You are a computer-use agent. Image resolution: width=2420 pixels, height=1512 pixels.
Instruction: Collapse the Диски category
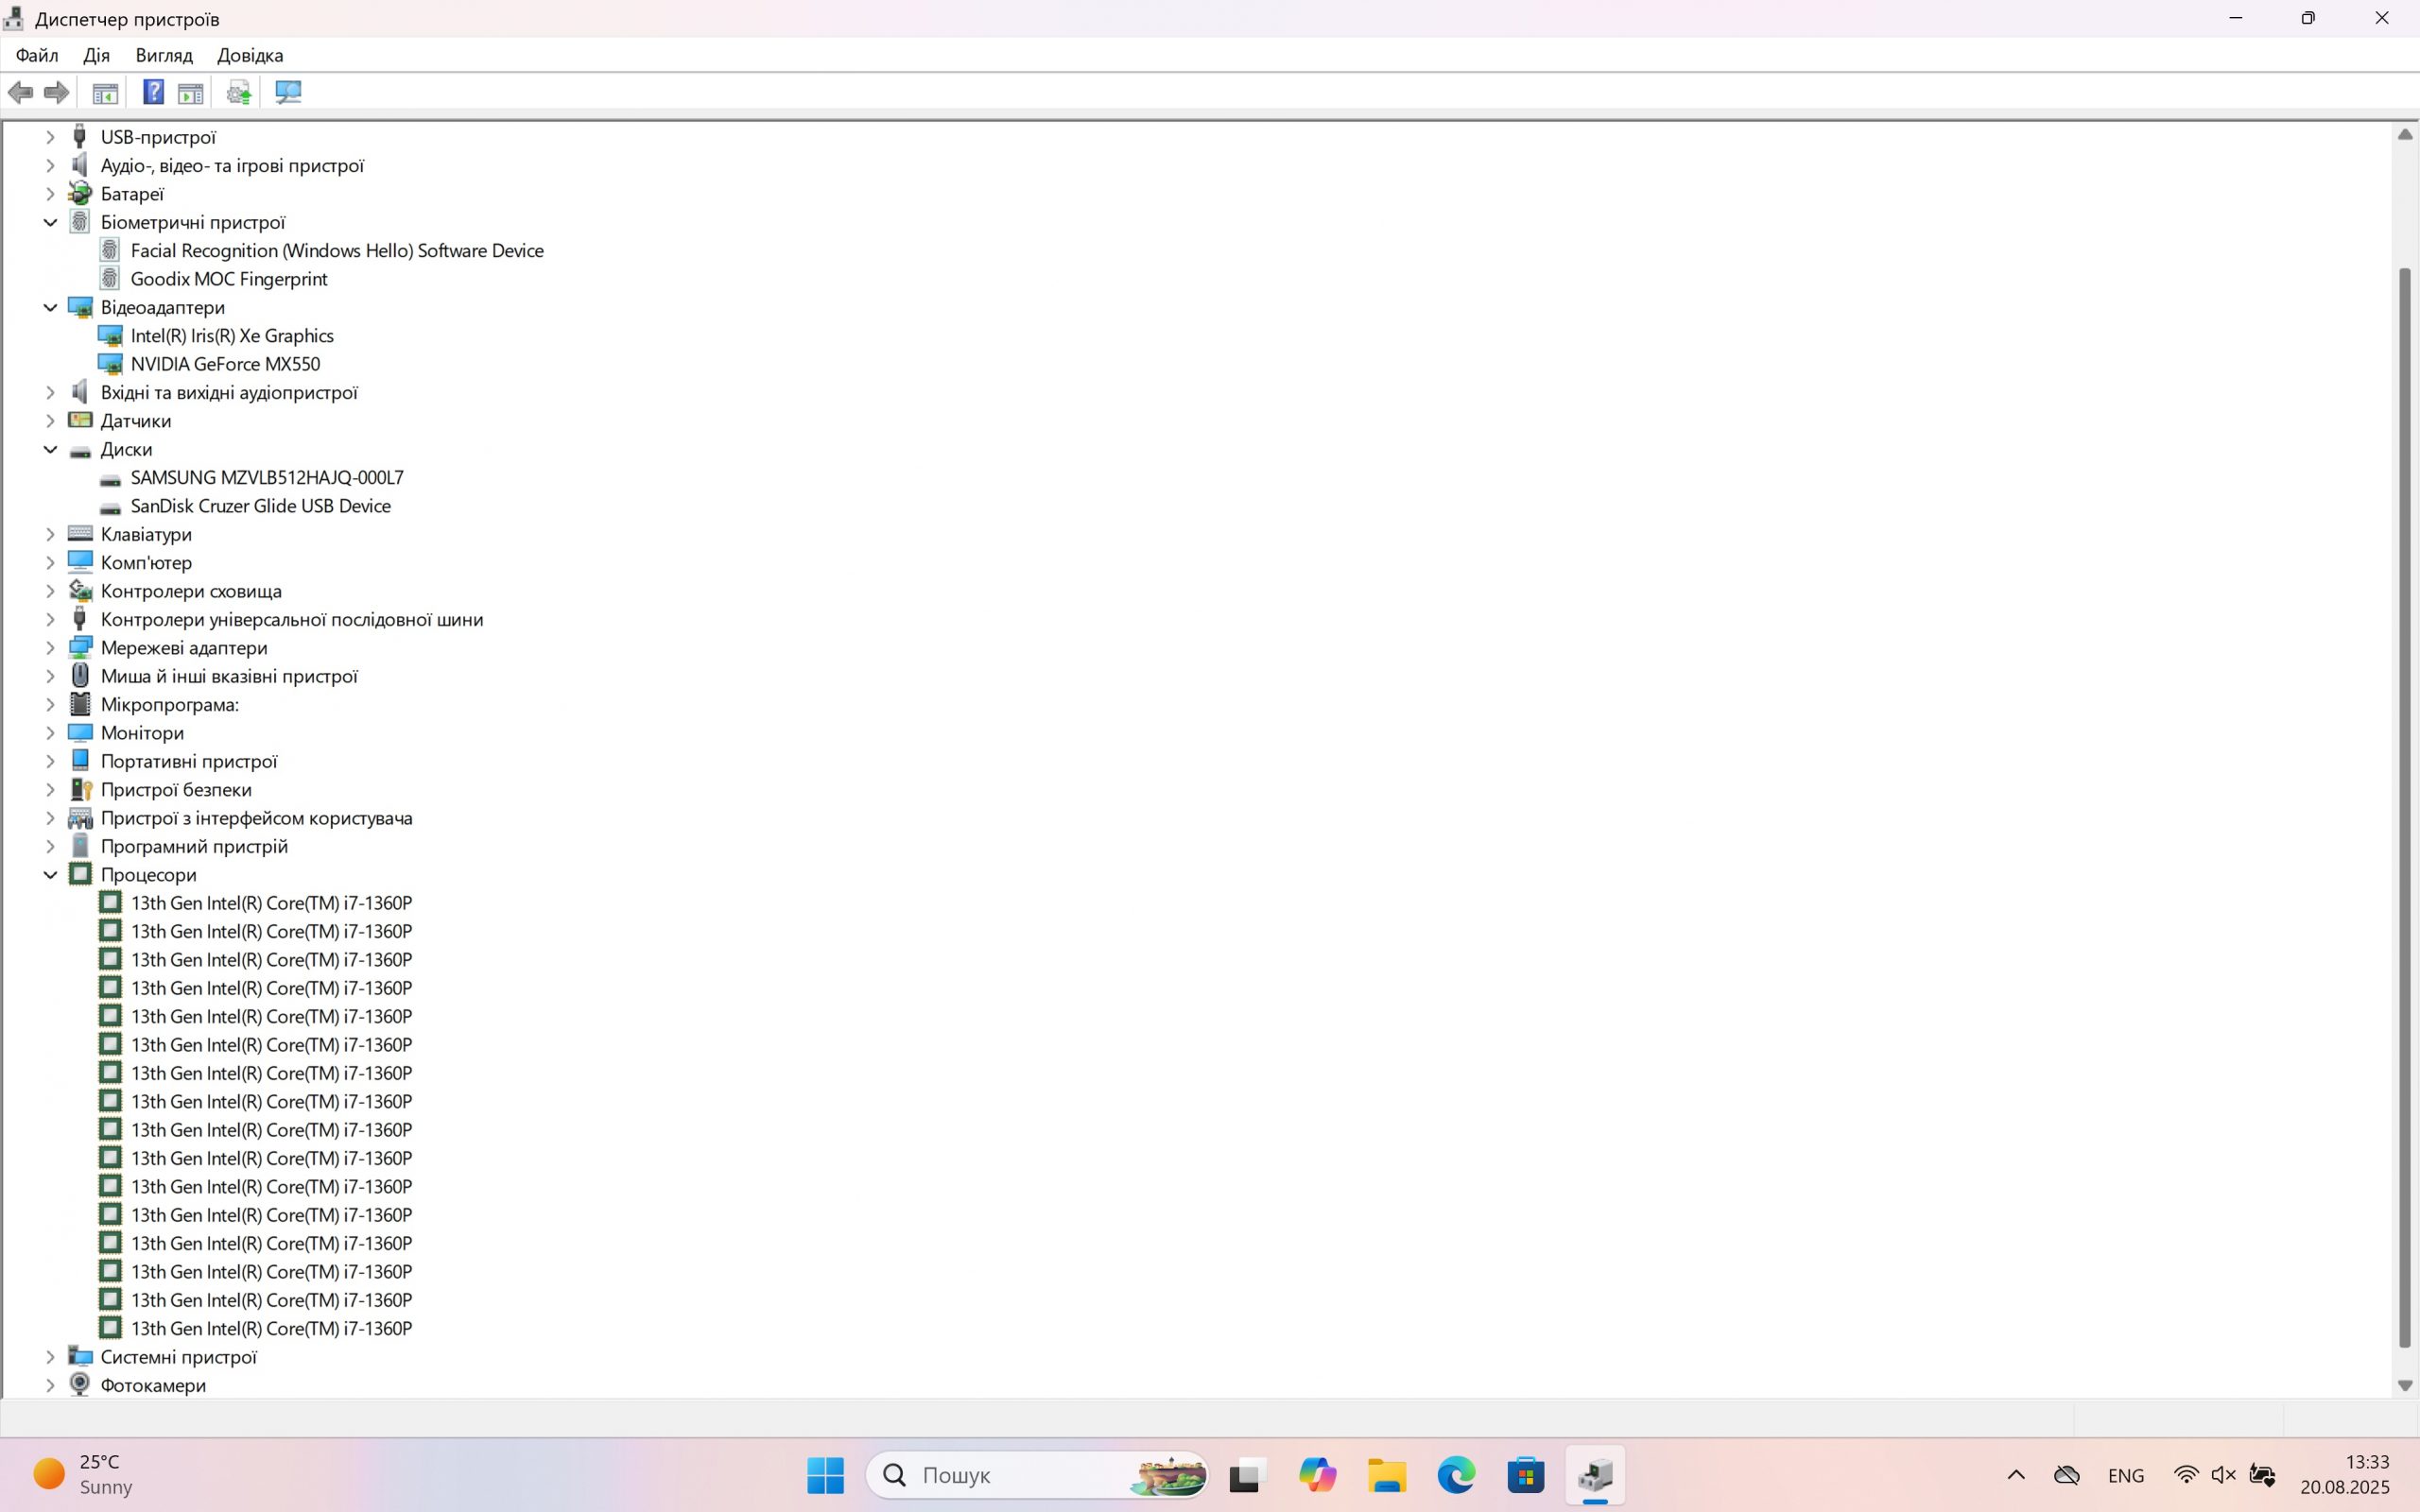[50, 449]
